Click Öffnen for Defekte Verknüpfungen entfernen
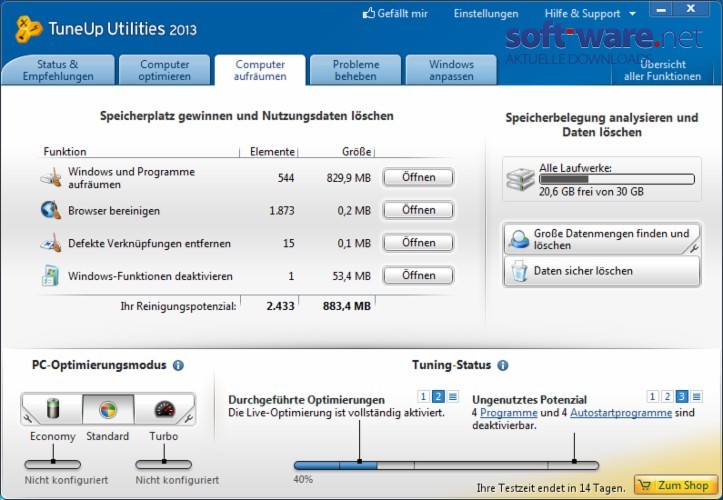723x500 pixels. pos(418,243)
